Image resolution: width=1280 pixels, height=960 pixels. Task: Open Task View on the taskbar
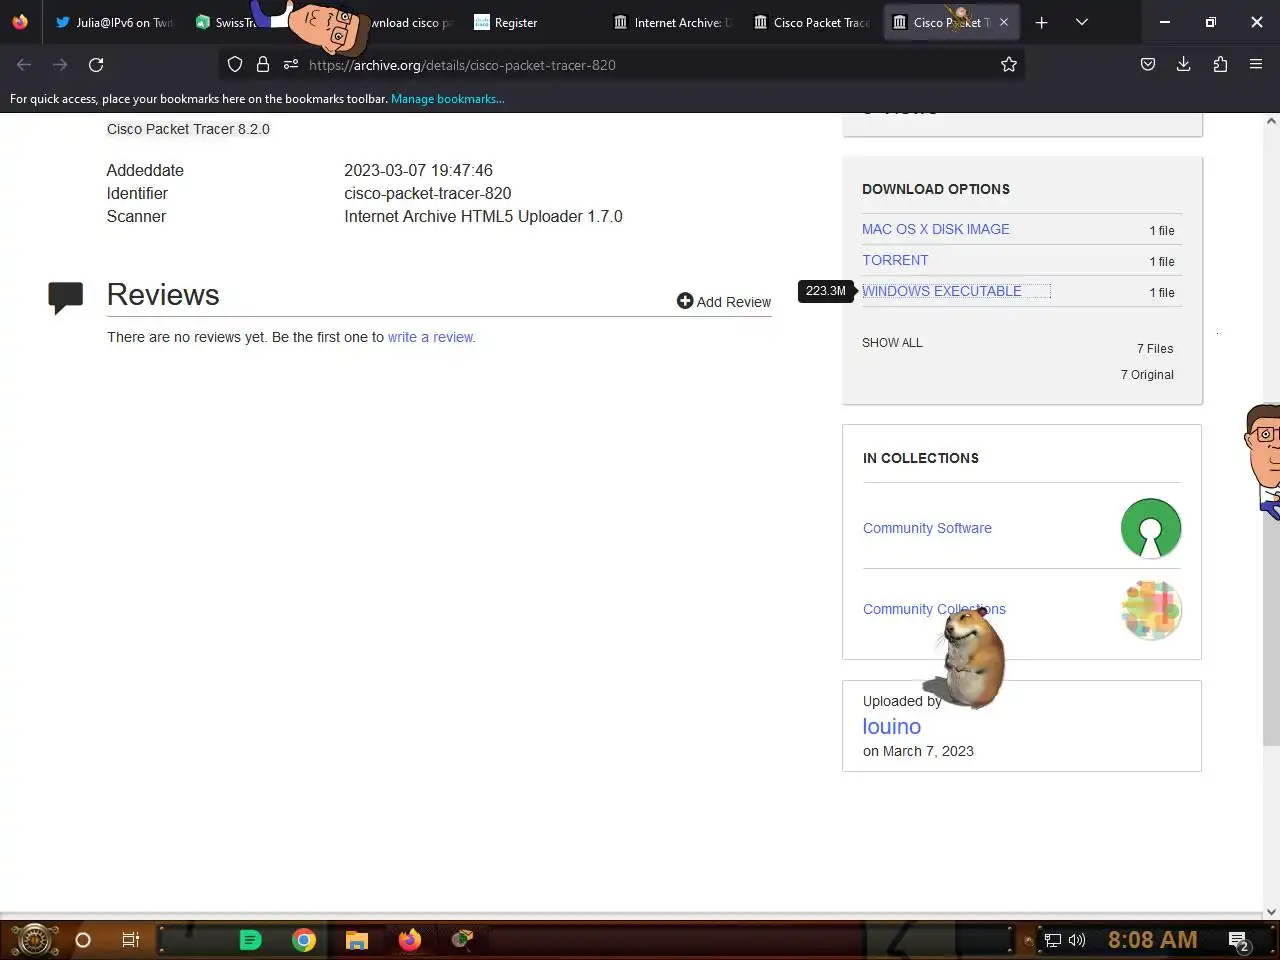tap(131, 940)
